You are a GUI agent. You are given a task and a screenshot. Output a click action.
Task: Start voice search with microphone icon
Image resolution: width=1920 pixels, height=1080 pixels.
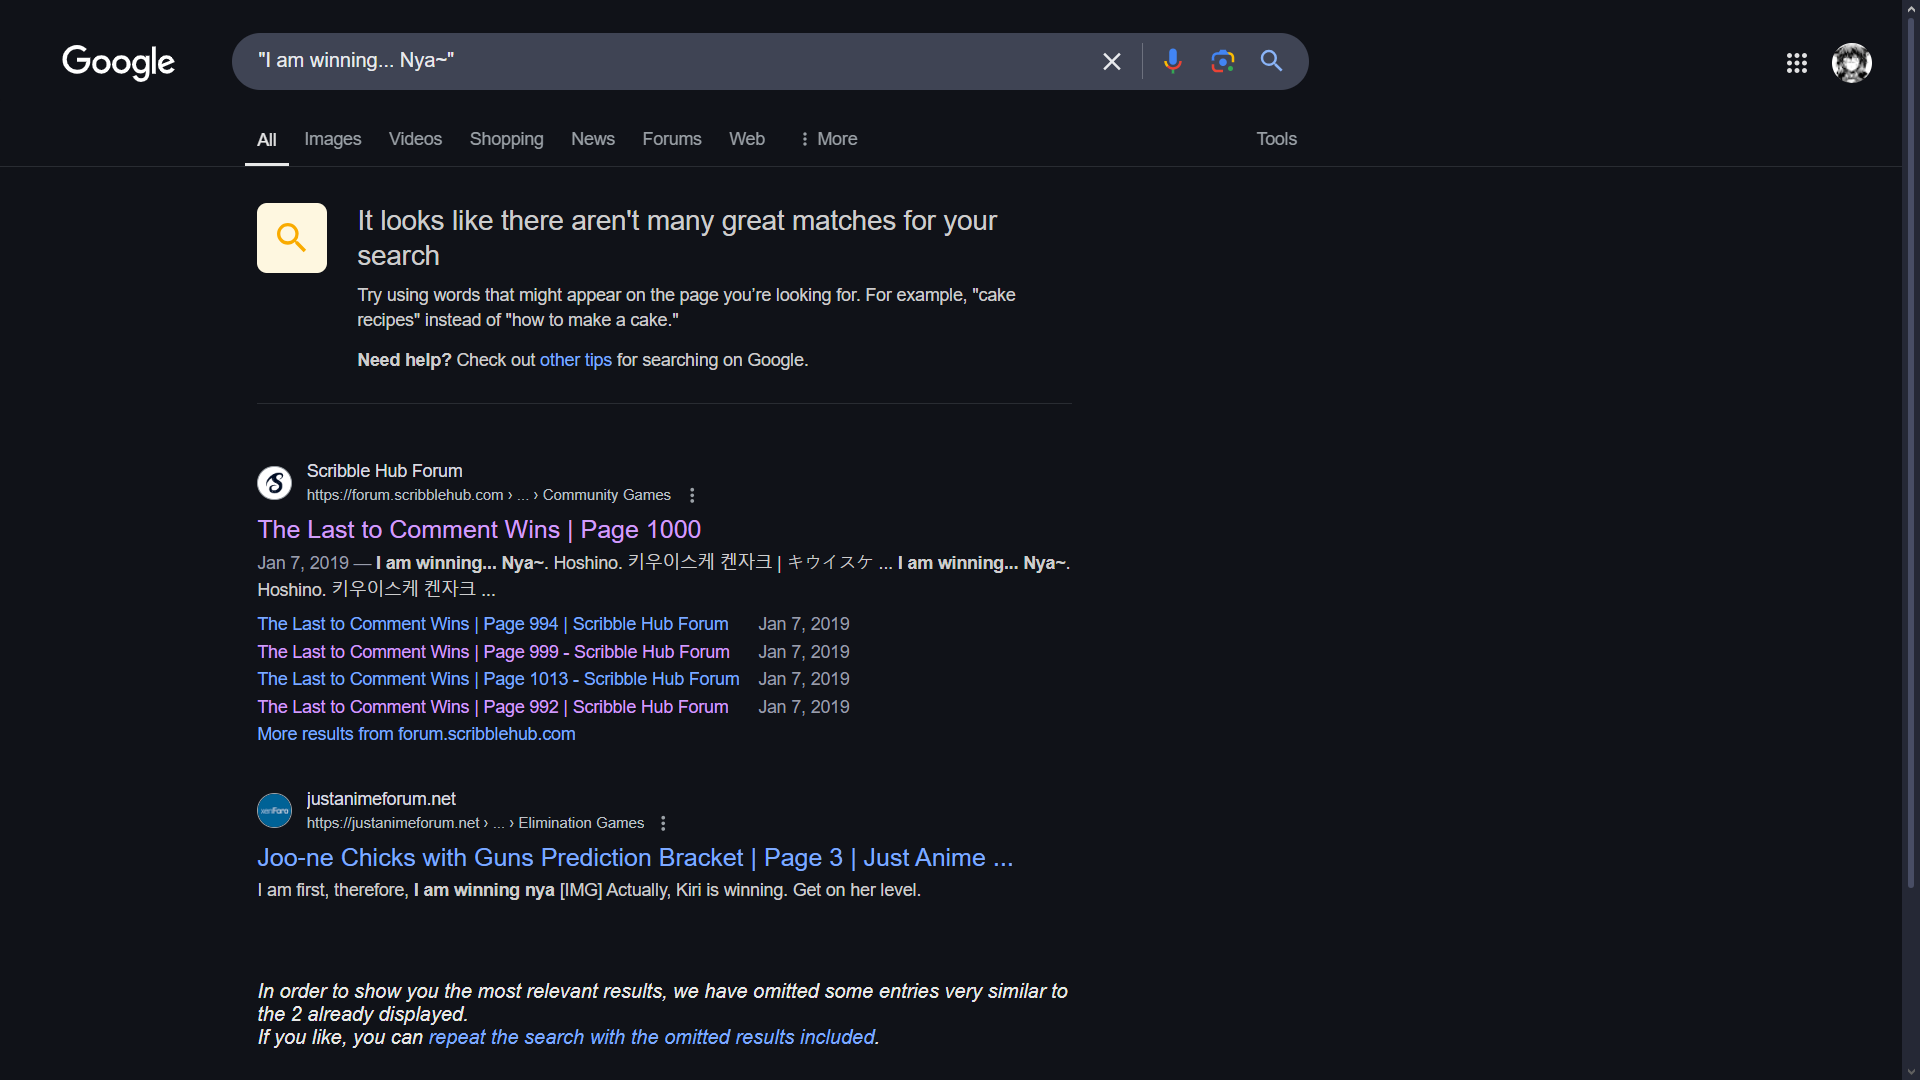click(1172, 62)
